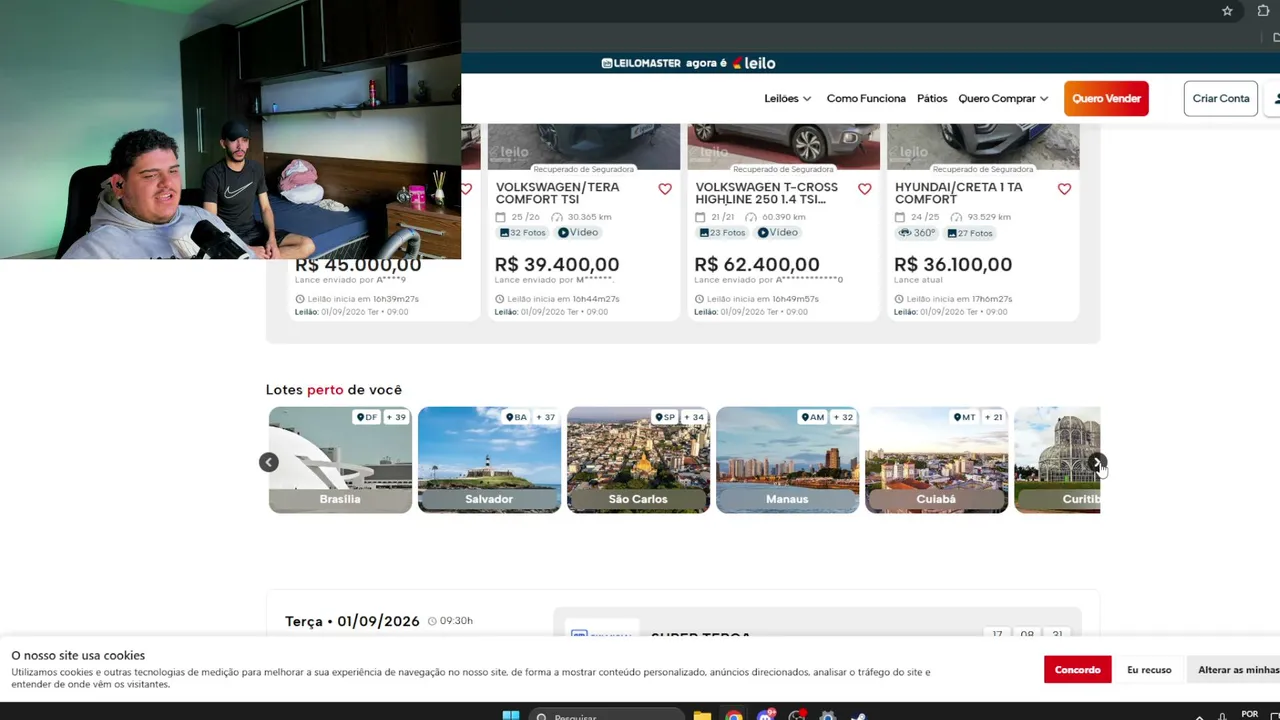Favorite the Volkswagen/Tera Comfort TSI lot
The width and height of the screenshot is (1280, 720).
665,189
